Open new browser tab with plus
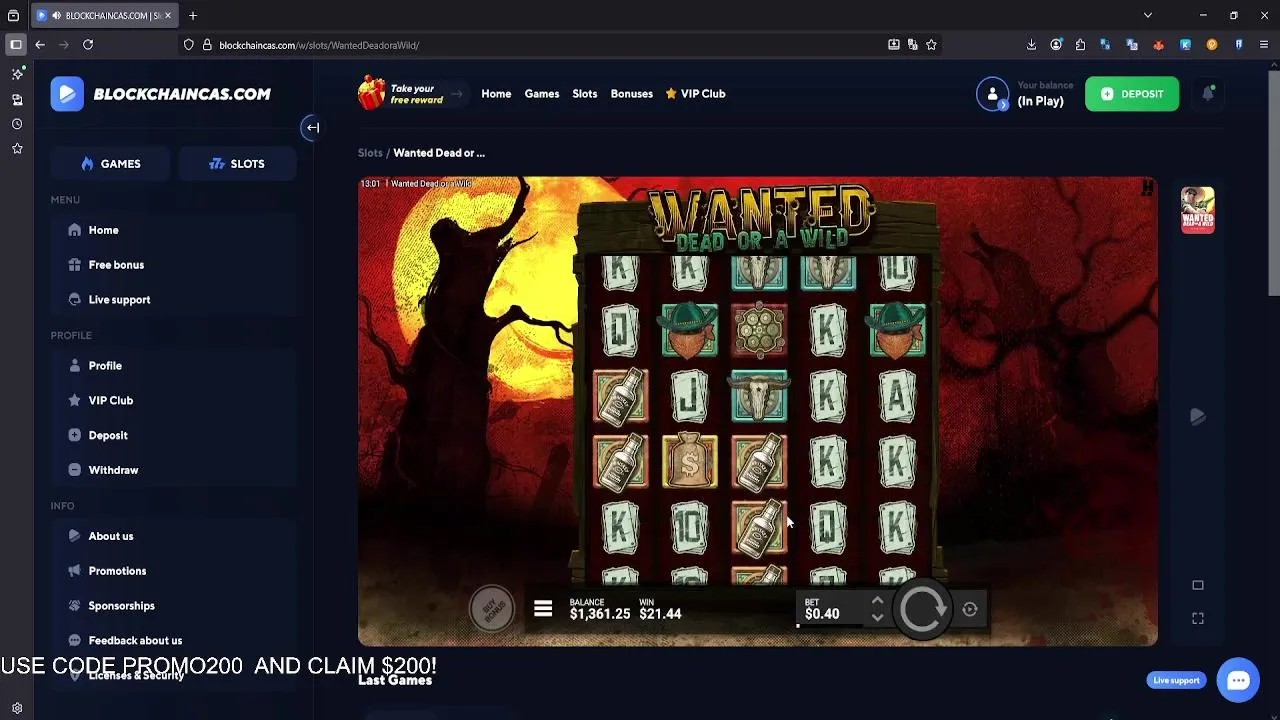 [x=193, y=15]
